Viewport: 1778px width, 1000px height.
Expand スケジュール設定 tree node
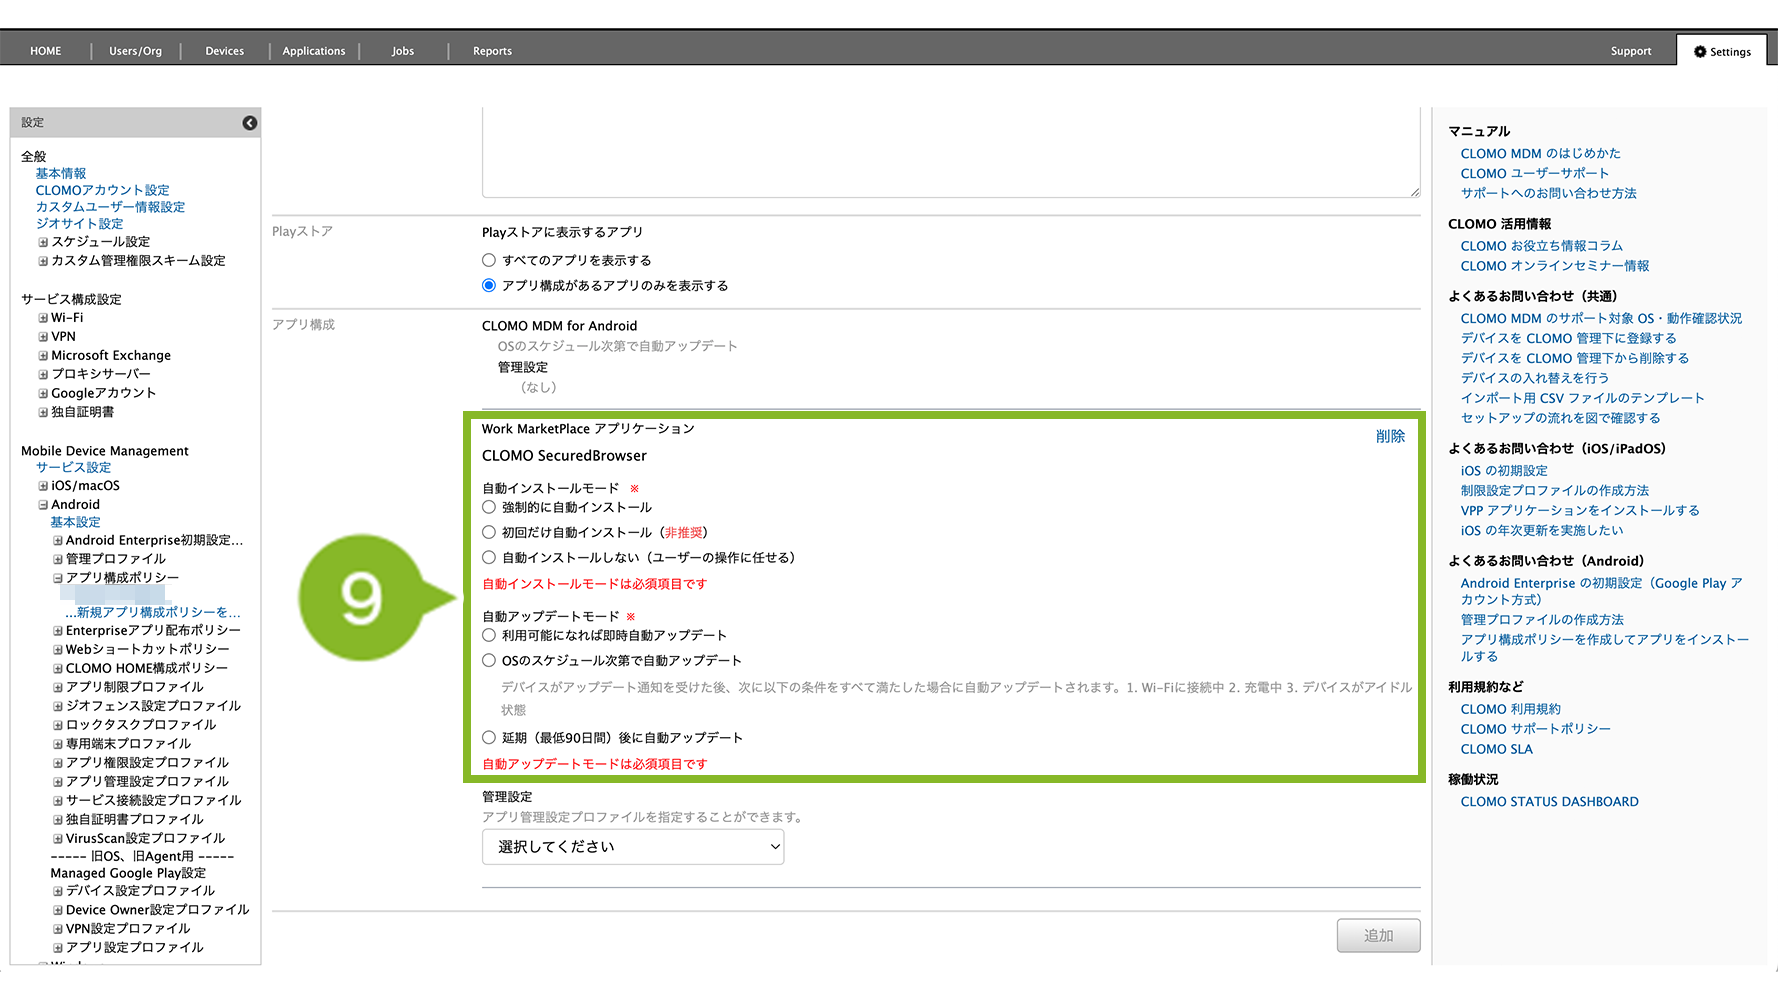click(x=43, y=242)
